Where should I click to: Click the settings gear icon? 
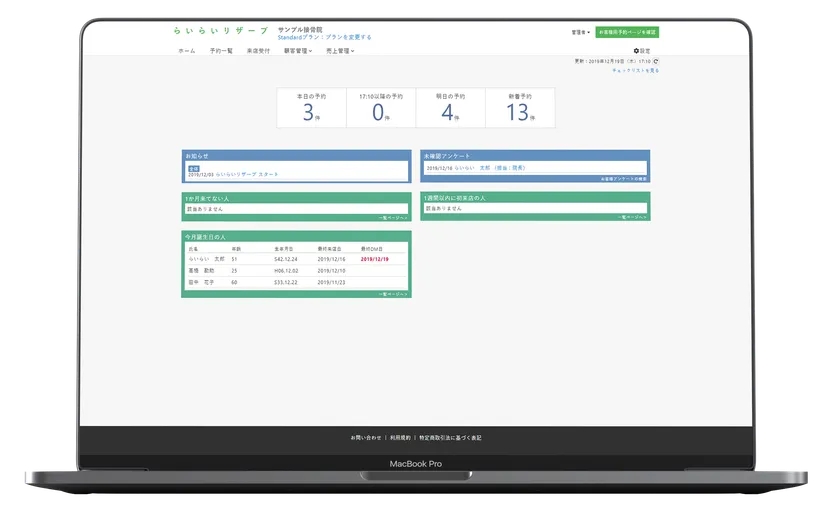click(636, 51)
